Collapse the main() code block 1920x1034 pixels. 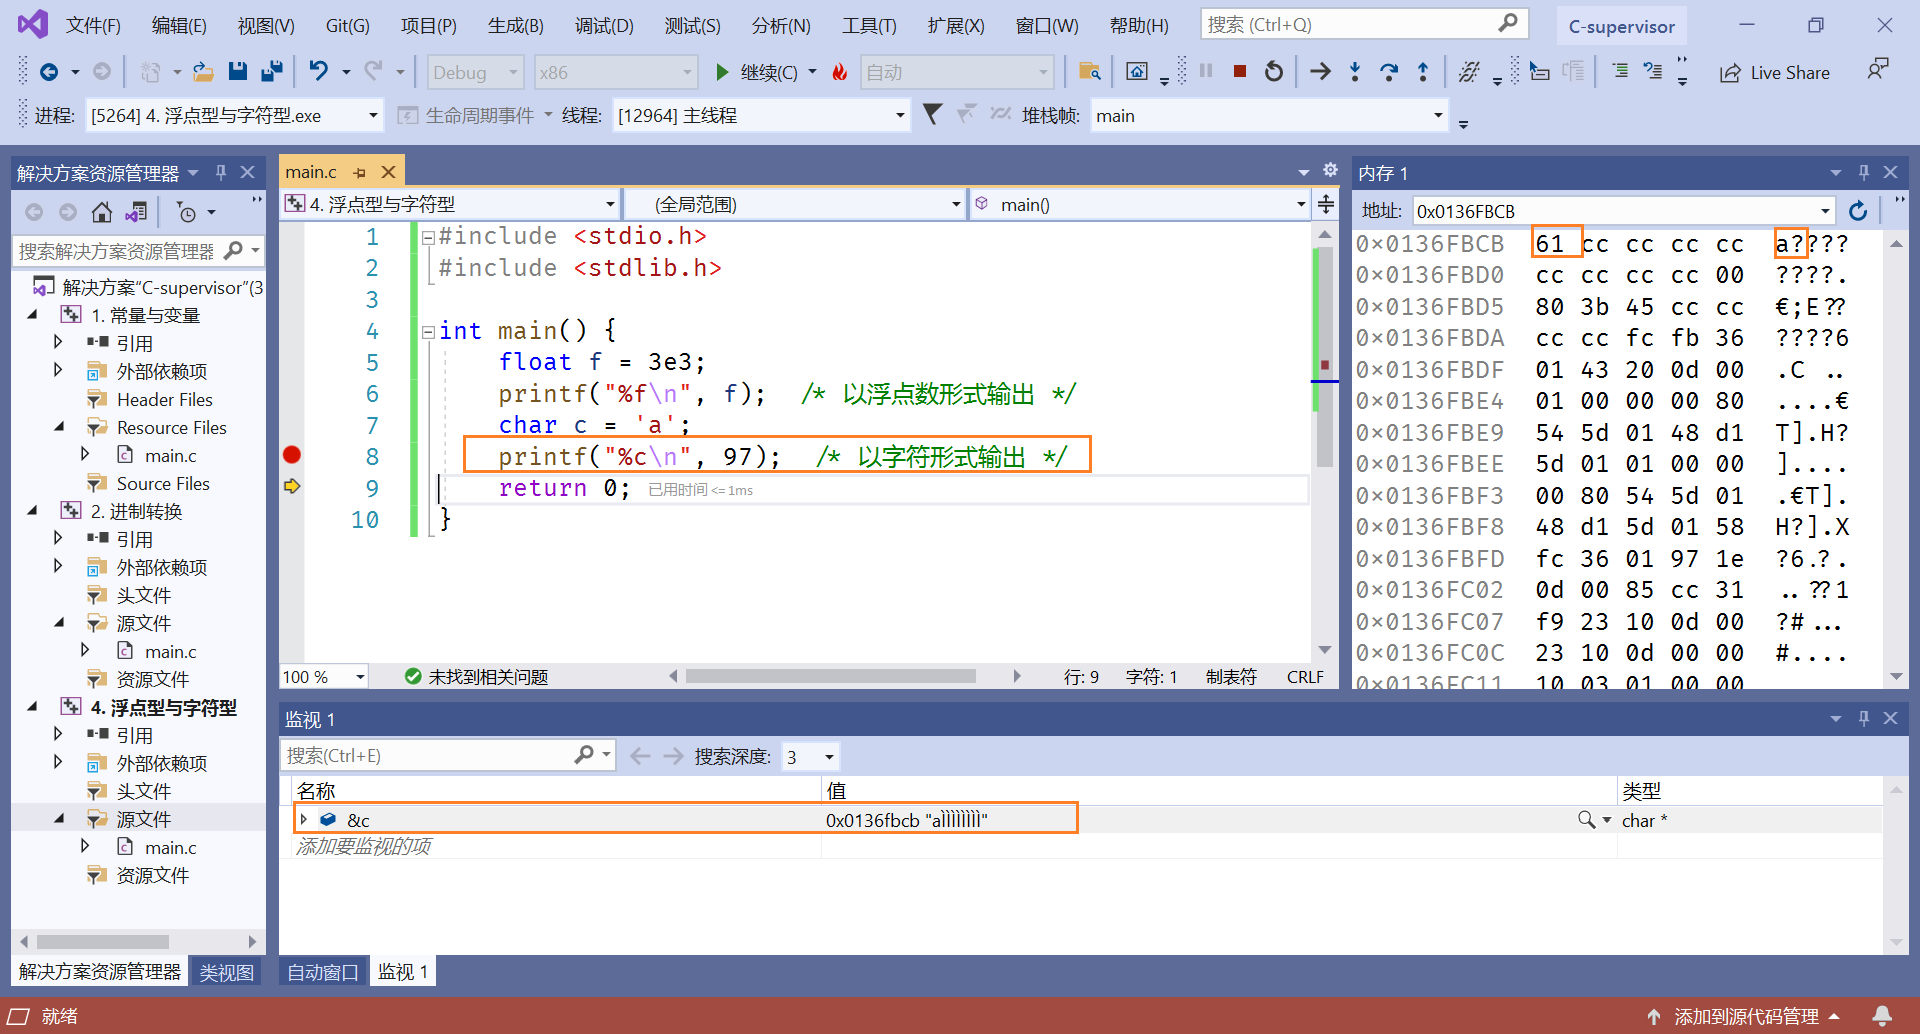[x=428, y=331]
